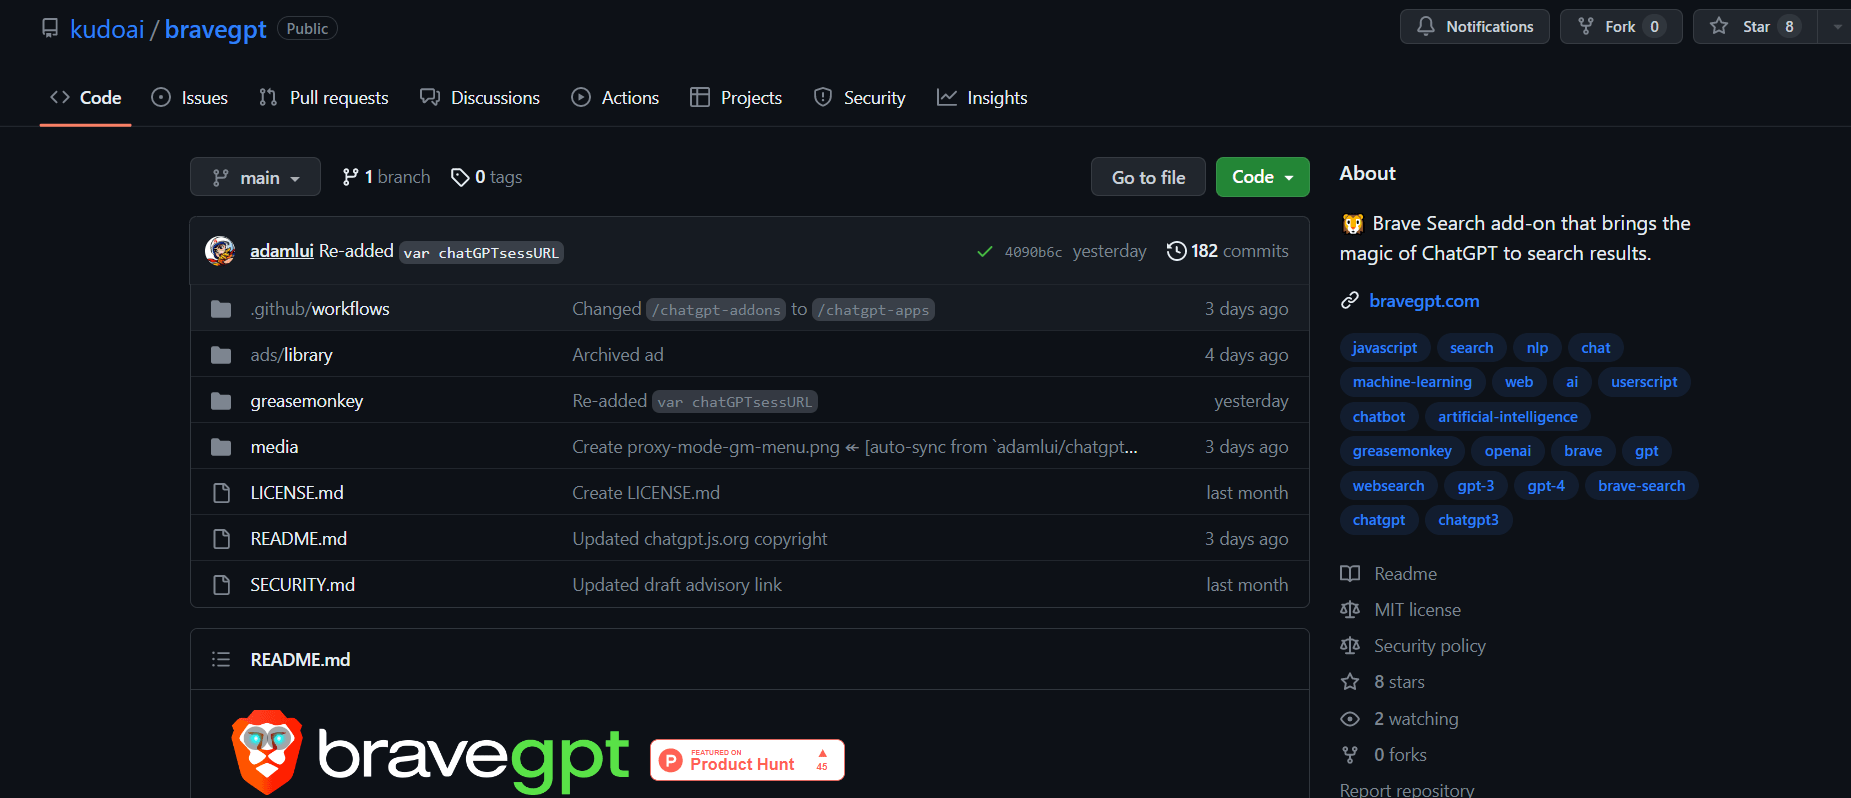Image resolution: width=1851 pixels, height=798 pixels.
Task: Select the javascript topic tag
Action: [1384, 348]
